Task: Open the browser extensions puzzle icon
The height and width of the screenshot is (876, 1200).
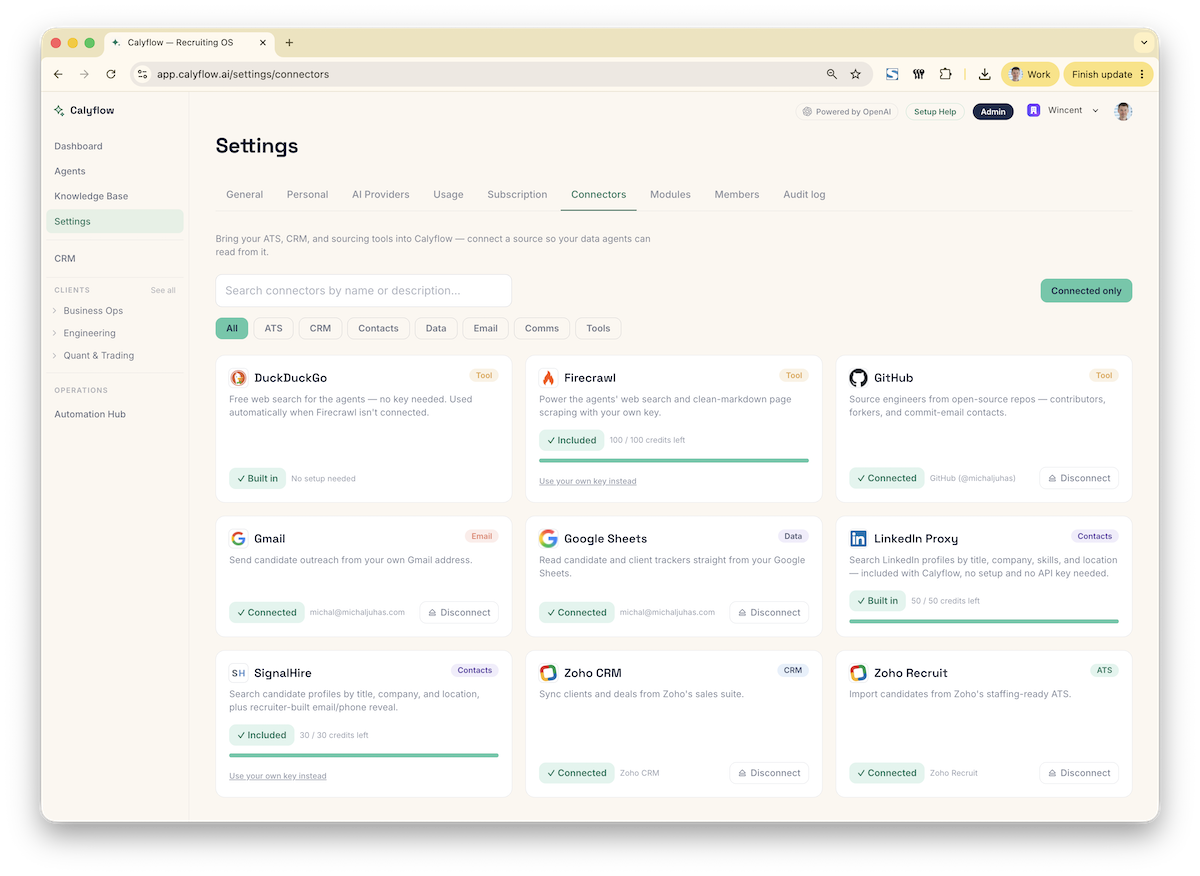Action: click(x=946, y=74)
